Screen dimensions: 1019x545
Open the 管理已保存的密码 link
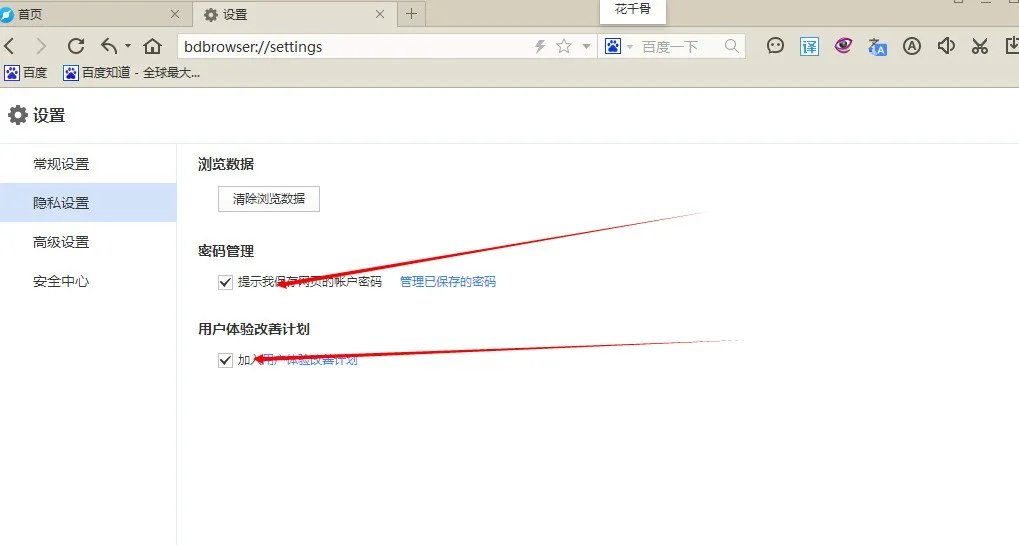click(447, 282)
